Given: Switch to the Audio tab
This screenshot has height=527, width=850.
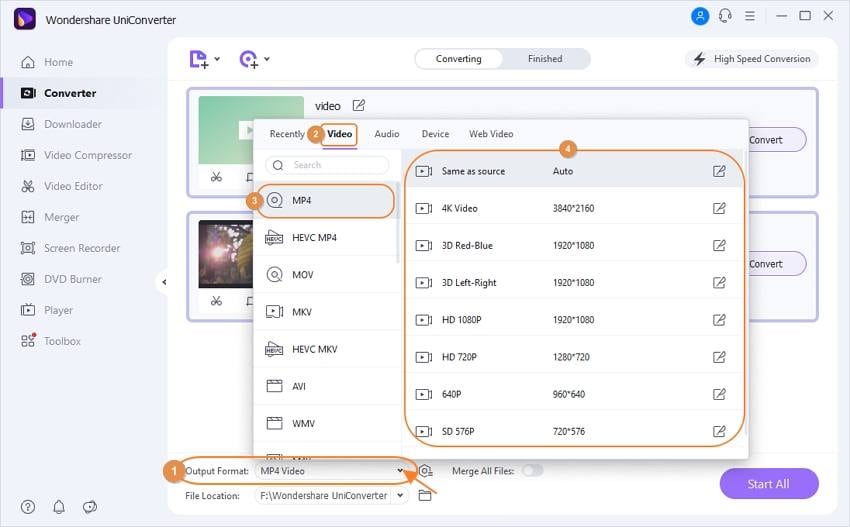Looking at the screenshot, I should 387,134.
